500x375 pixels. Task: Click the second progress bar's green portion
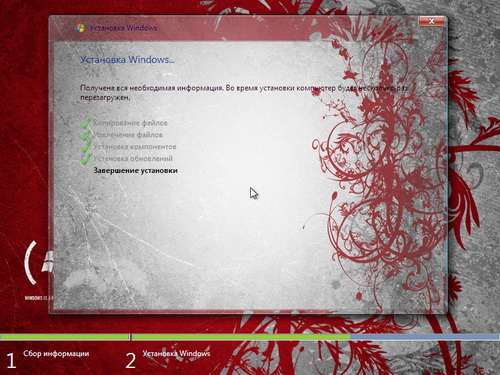point(241,337)
